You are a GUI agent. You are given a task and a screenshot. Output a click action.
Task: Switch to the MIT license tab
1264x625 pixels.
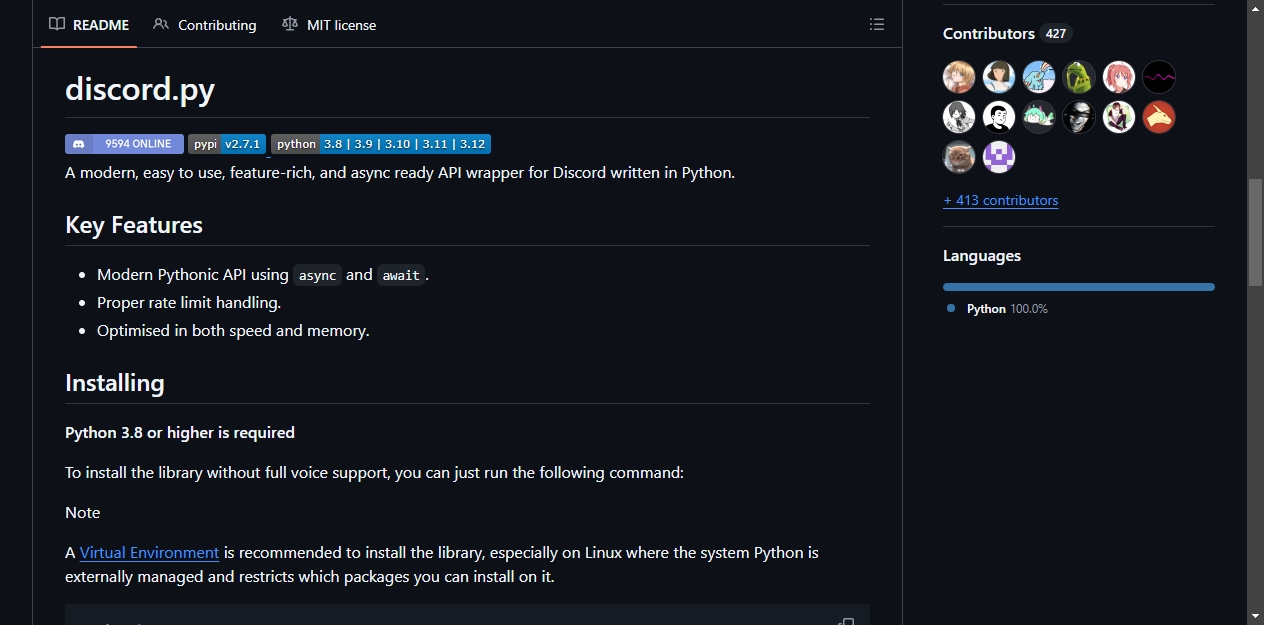coord(329,25)
